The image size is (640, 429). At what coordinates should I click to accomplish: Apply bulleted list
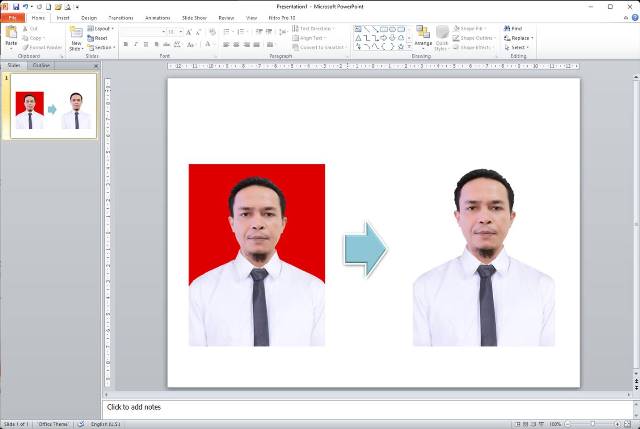228,32
